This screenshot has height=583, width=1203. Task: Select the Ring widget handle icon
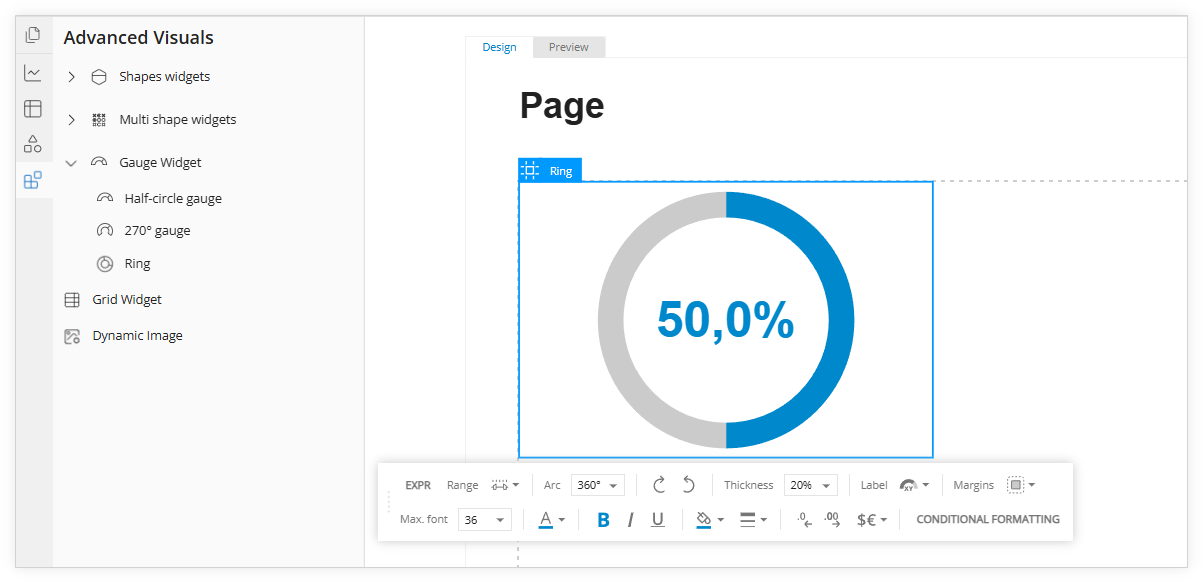click(x=531, y=171)
